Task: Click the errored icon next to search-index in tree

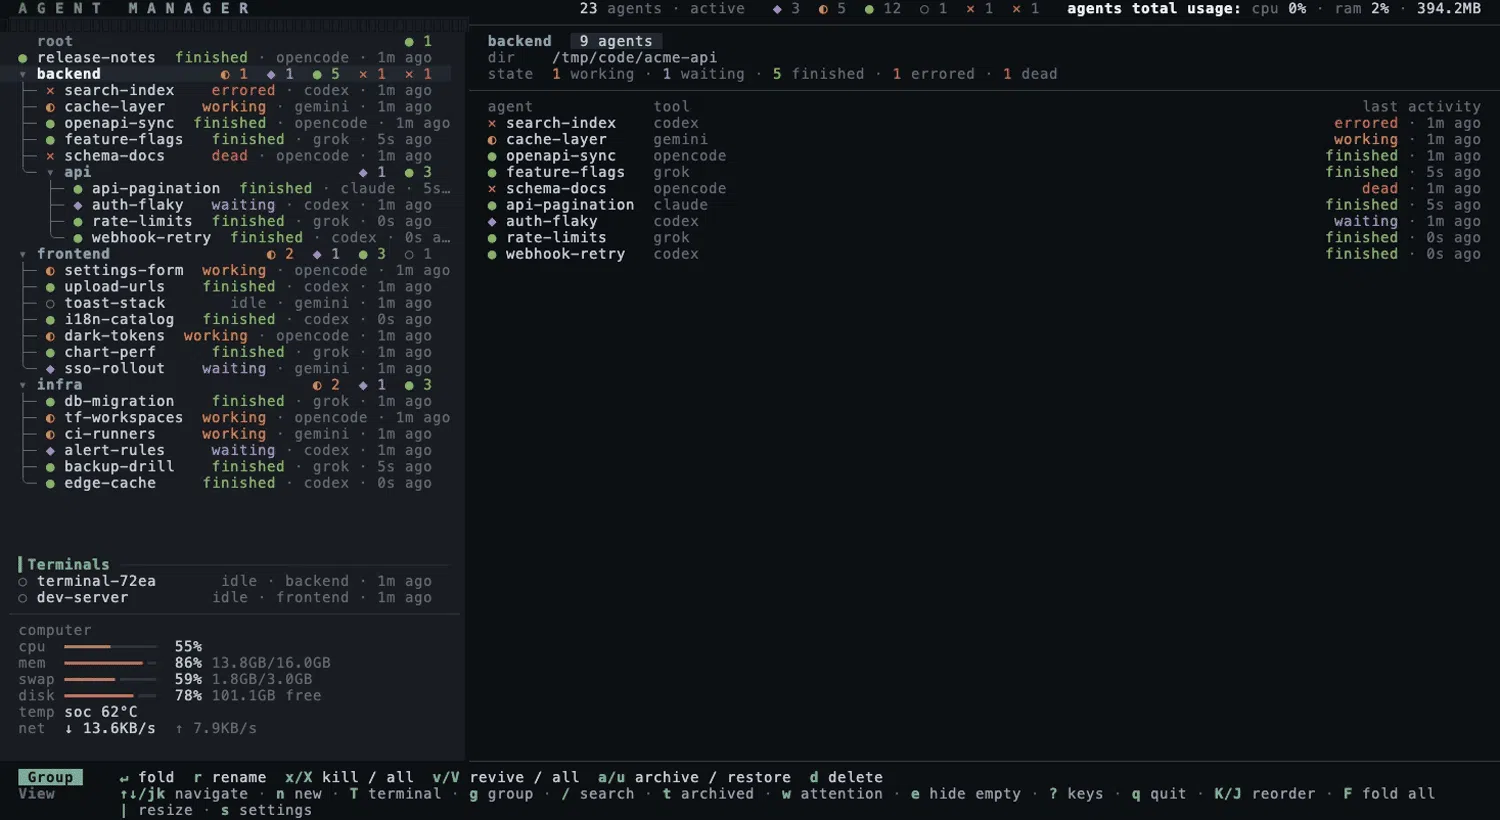Action: [x=50, y=90]
